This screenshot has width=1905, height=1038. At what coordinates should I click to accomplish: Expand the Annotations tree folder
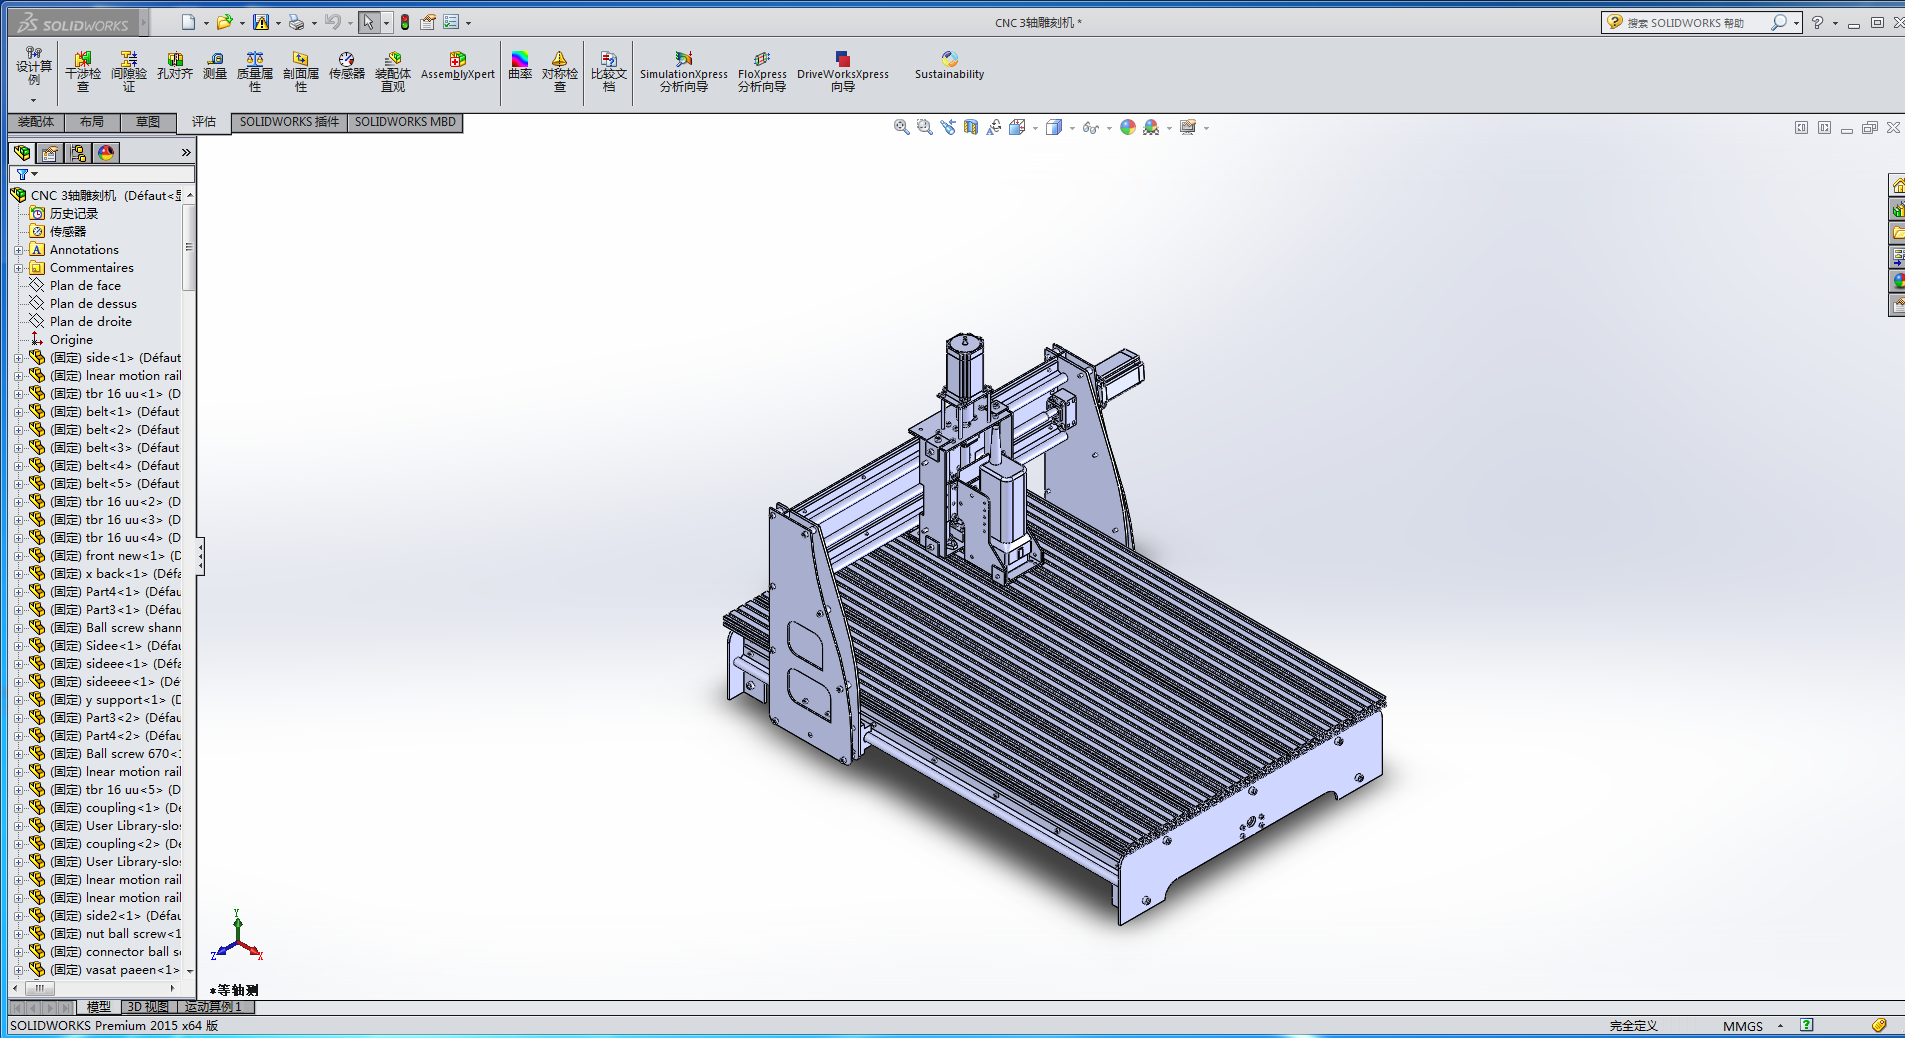18,250
